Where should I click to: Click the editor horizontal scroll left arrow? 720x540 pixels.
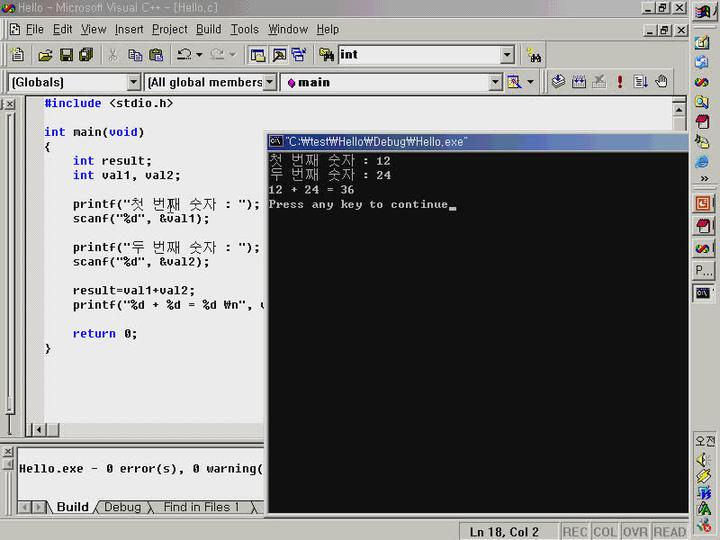(x=39, y=430)
